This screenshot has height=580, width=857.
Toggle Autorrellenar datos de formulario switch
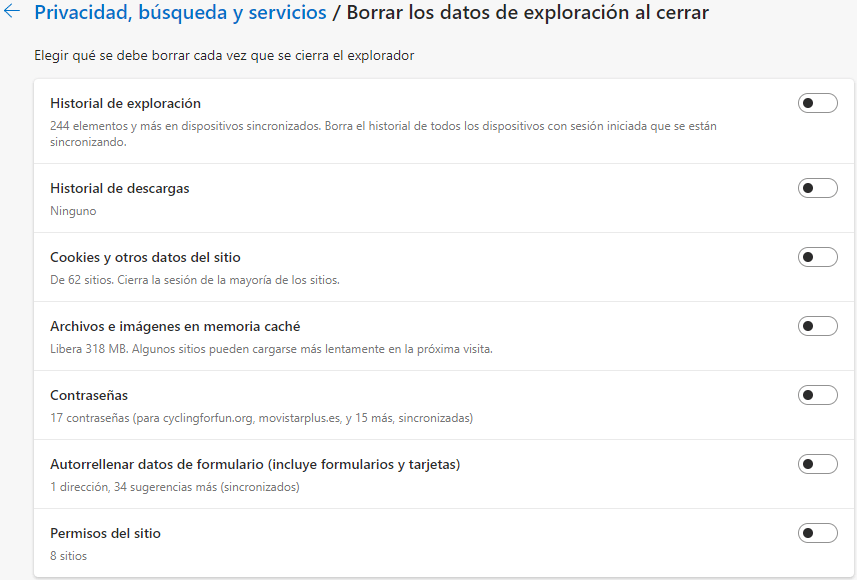817,464
